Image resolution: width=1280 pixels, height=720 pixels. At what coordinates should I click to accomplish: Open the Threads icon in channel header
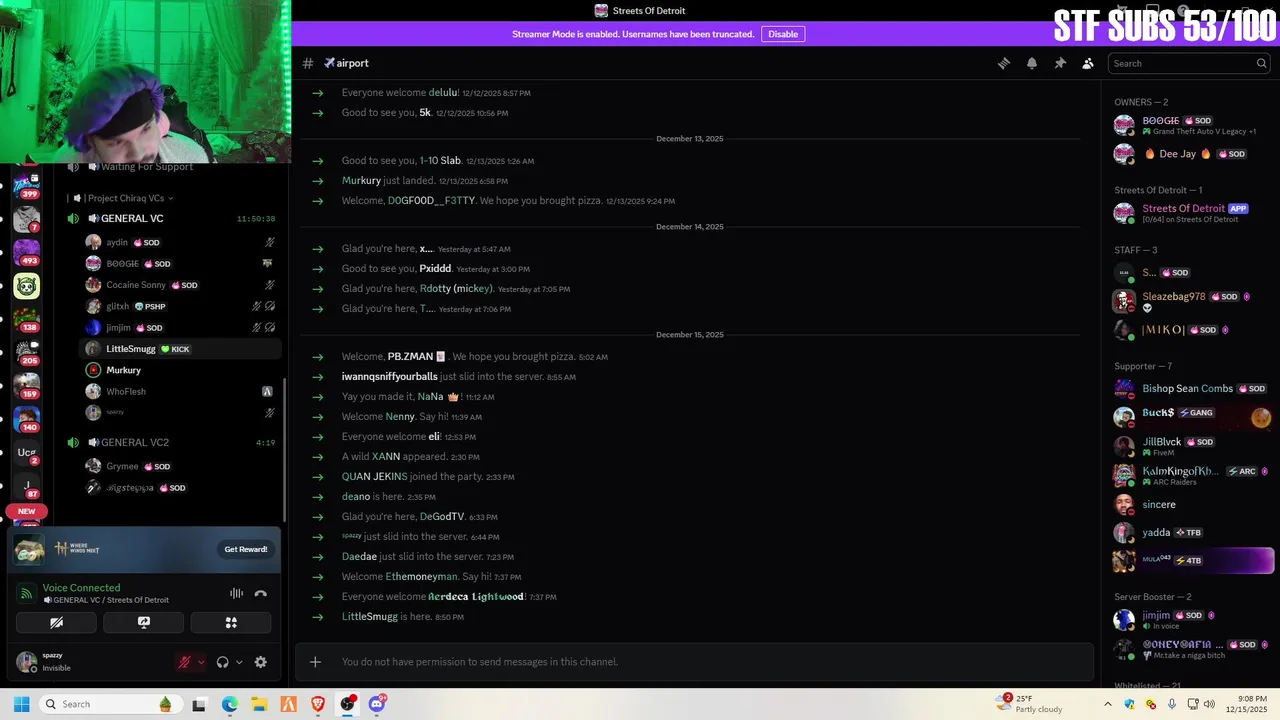click(1003, 63)
